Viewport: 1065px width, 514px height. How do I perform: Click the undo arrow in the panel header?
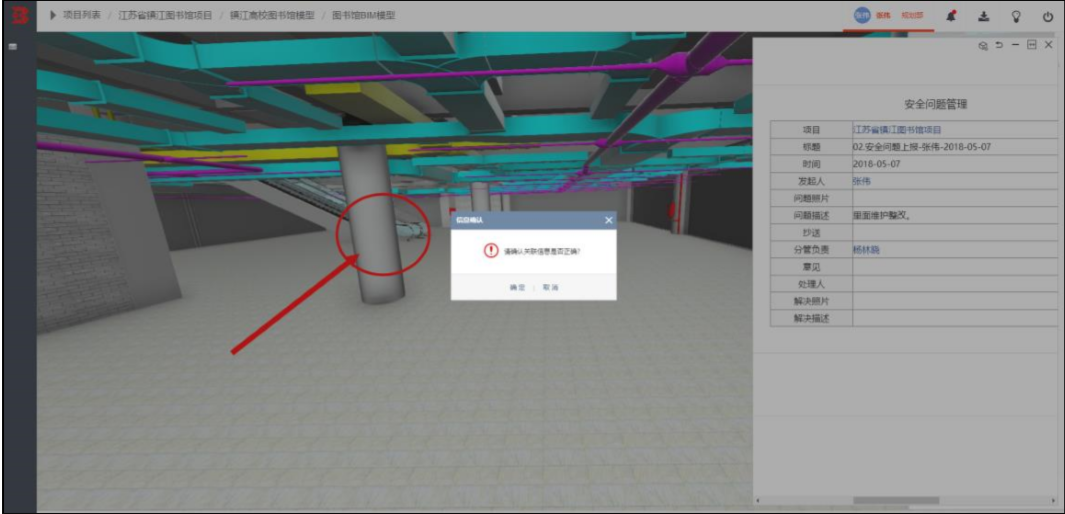tap(999, 45)
